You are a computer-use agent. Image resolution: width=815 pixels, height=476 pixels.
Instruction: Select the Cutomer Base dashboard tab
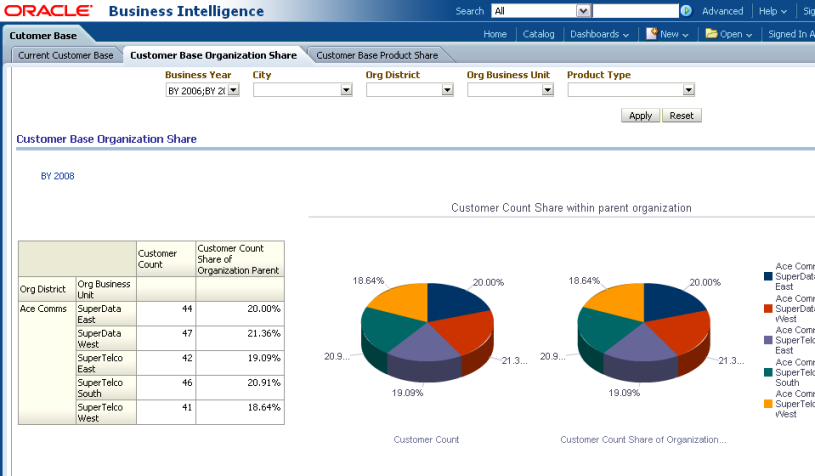43,36
